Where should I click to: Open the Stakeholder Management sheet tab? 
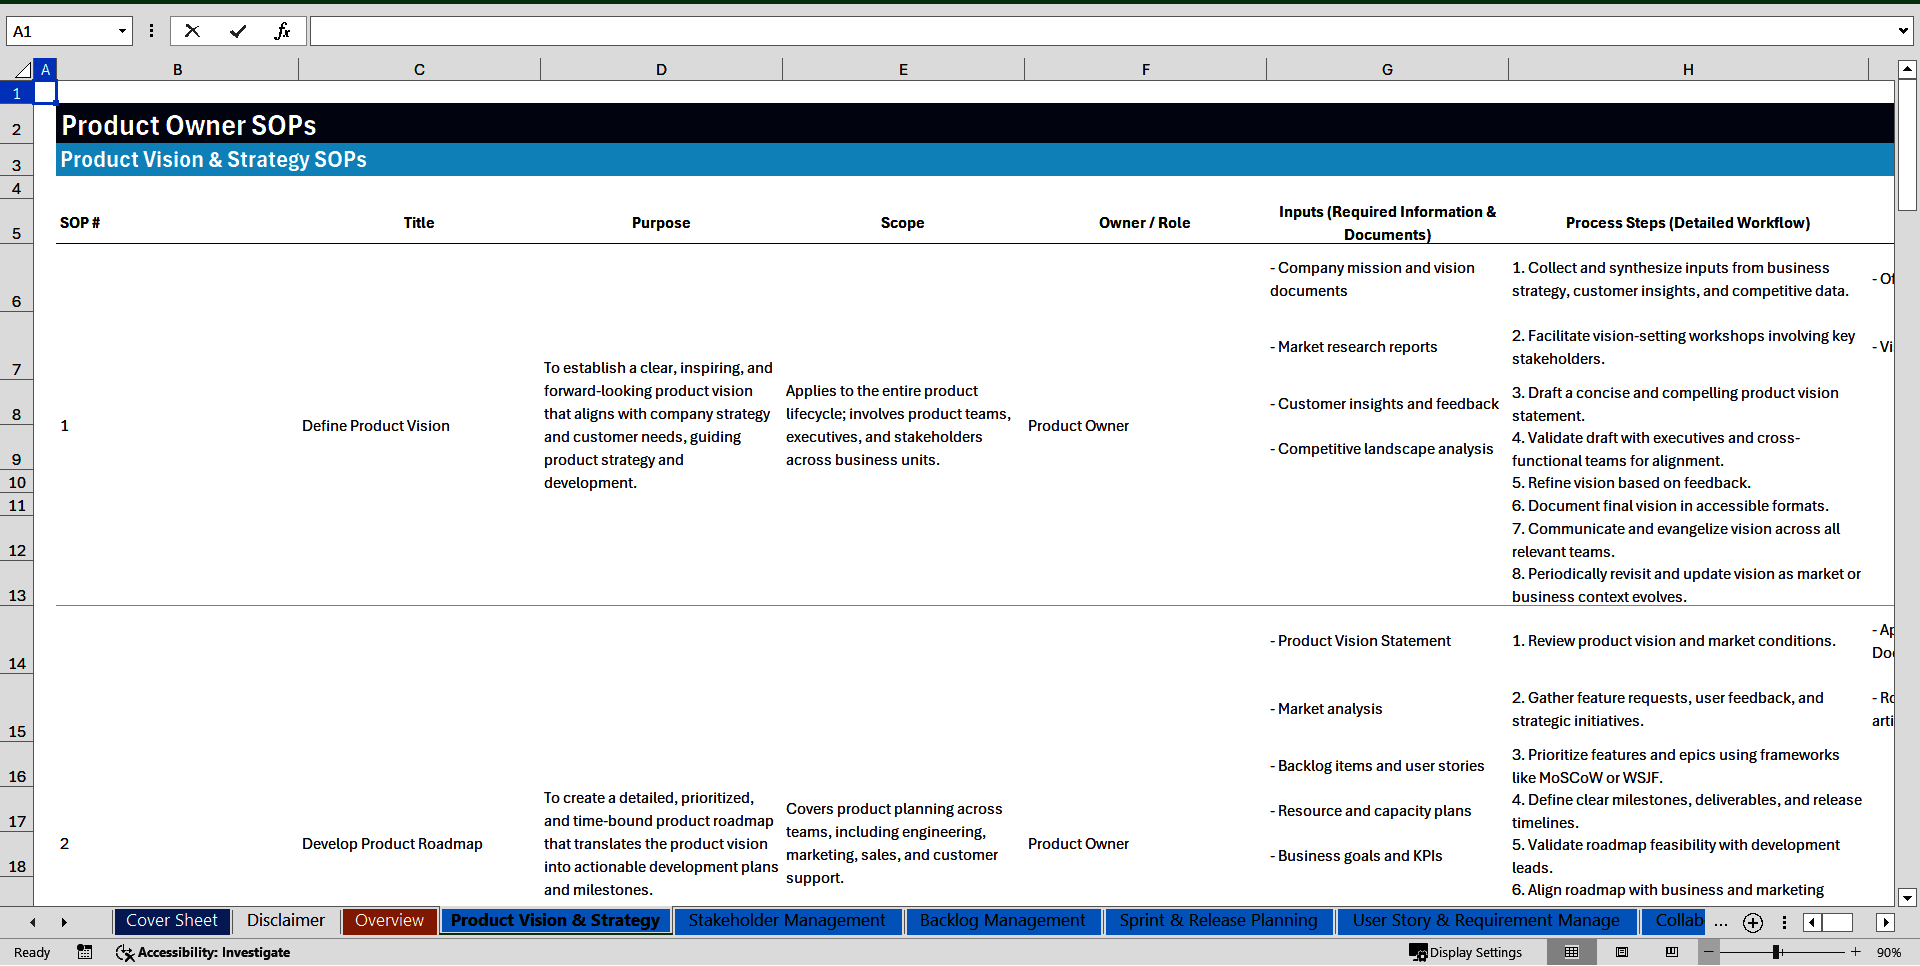pyautogui.click(x=787, y=921)
